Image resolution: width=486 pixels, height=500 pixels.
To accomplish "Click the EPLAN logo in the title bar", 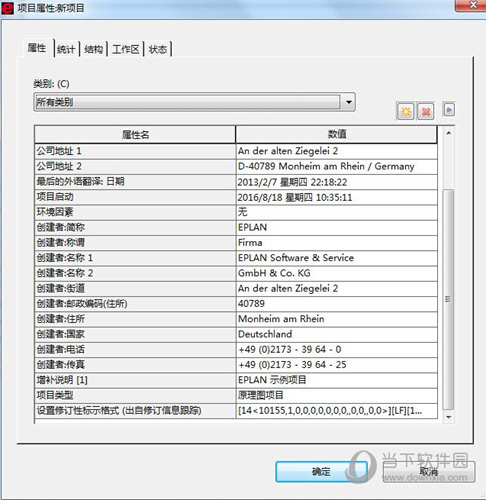I will 7,8.
